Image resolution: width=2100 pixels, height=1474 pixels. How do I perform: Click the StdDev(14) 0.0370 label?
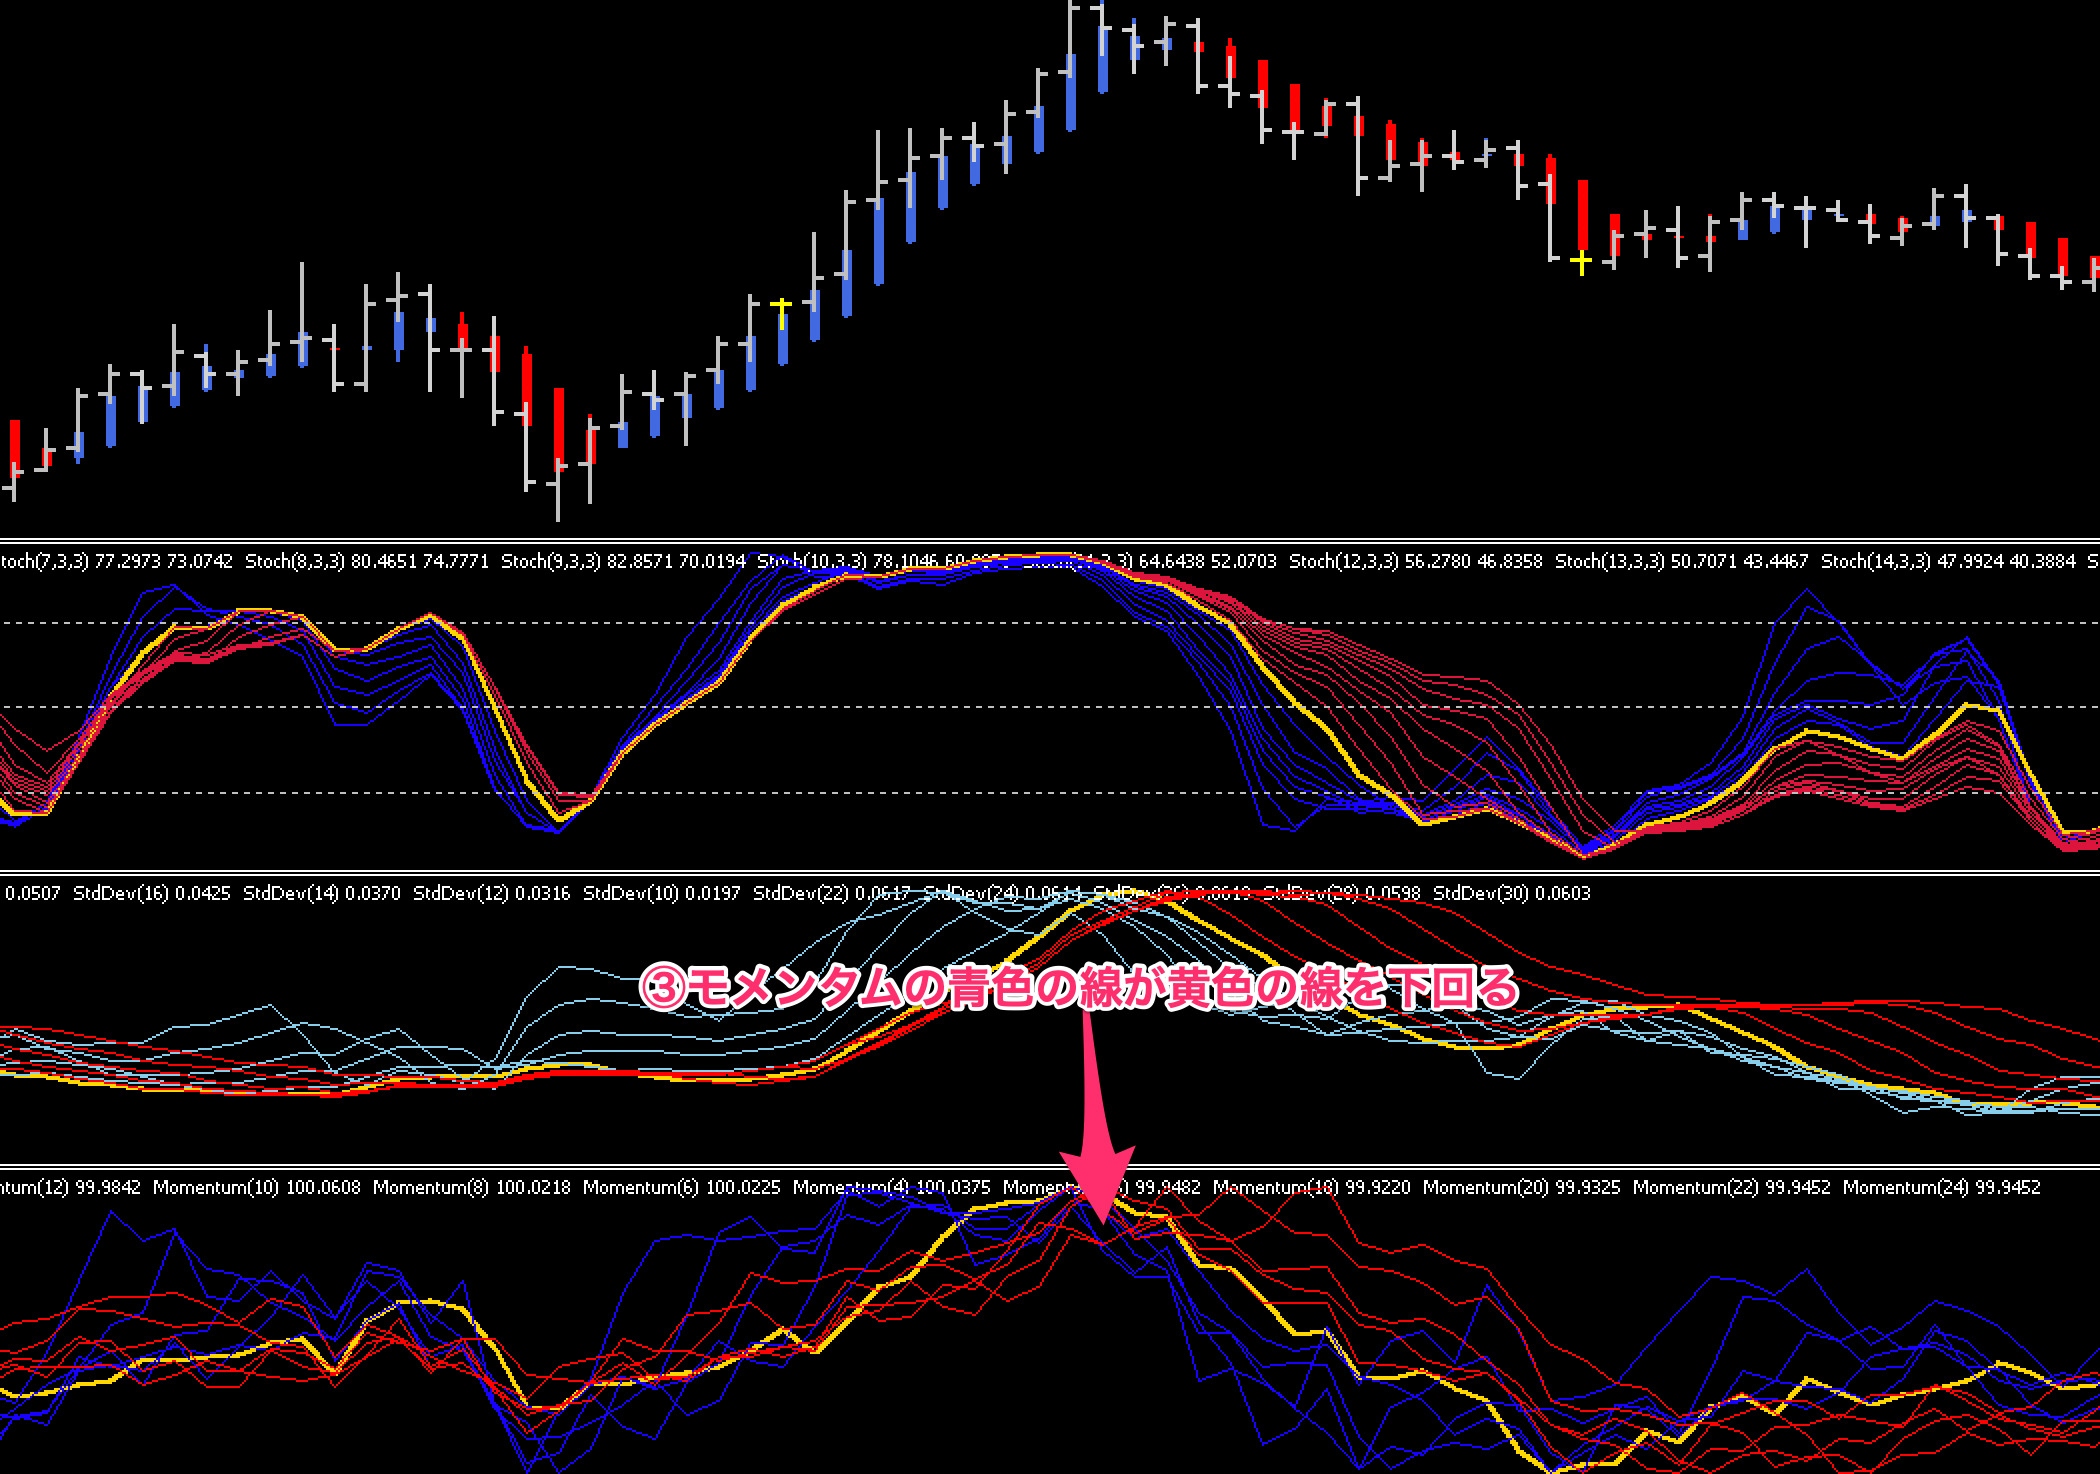click(322, 893)
